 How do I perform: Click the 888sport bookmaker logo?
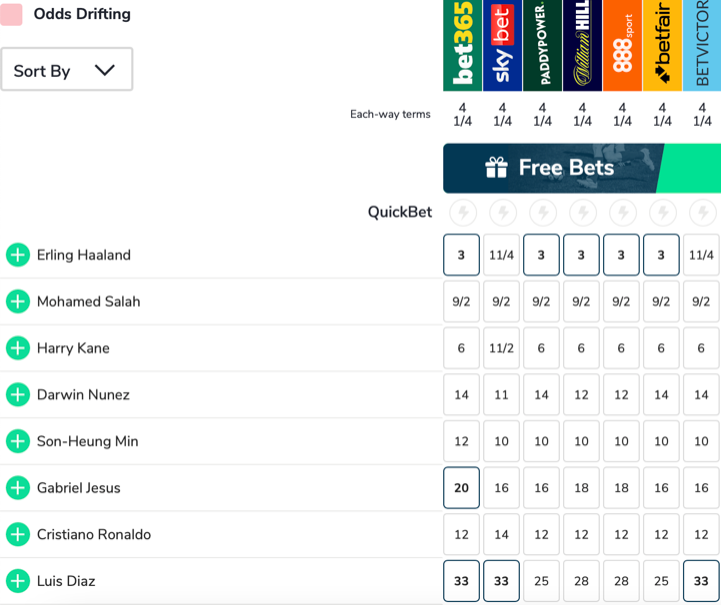(622, 46)
